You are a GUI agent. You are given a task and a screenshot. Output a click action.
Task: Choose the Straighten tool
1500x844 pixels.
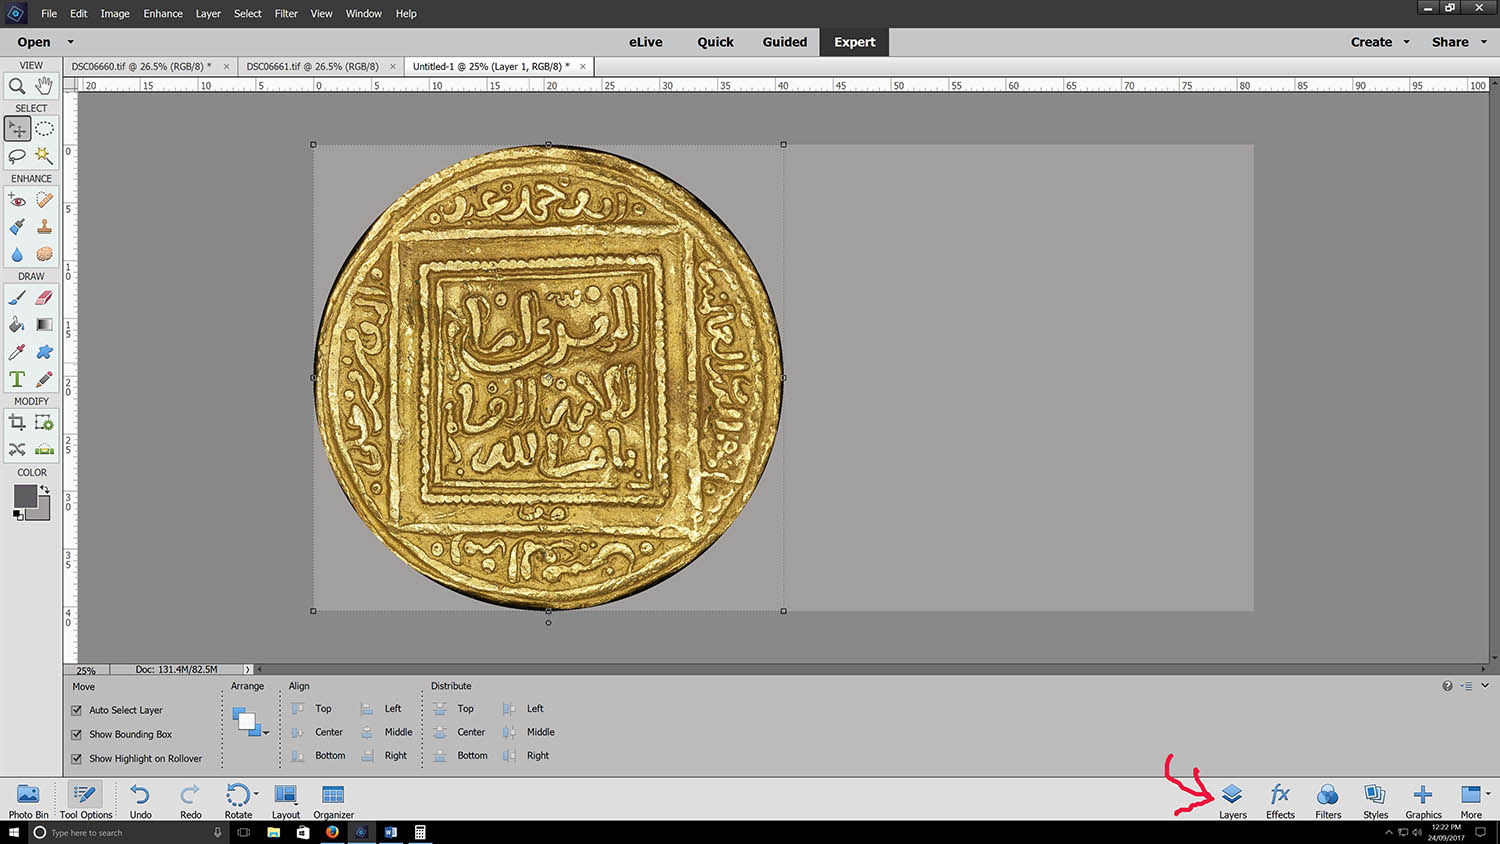pos(44,450)
